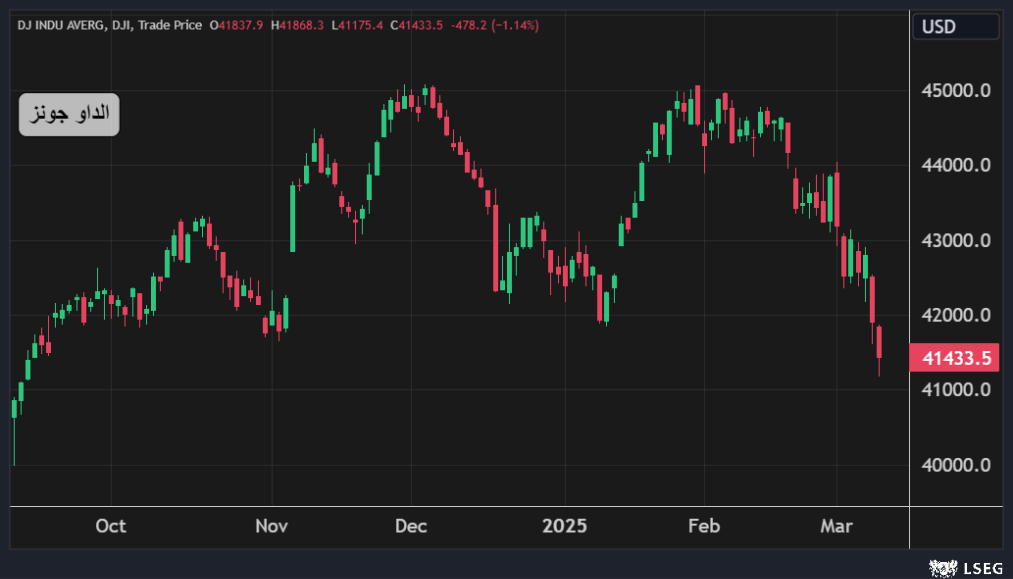
Task: Click the 40000.0 price axis label
Action: click(957, 465)
